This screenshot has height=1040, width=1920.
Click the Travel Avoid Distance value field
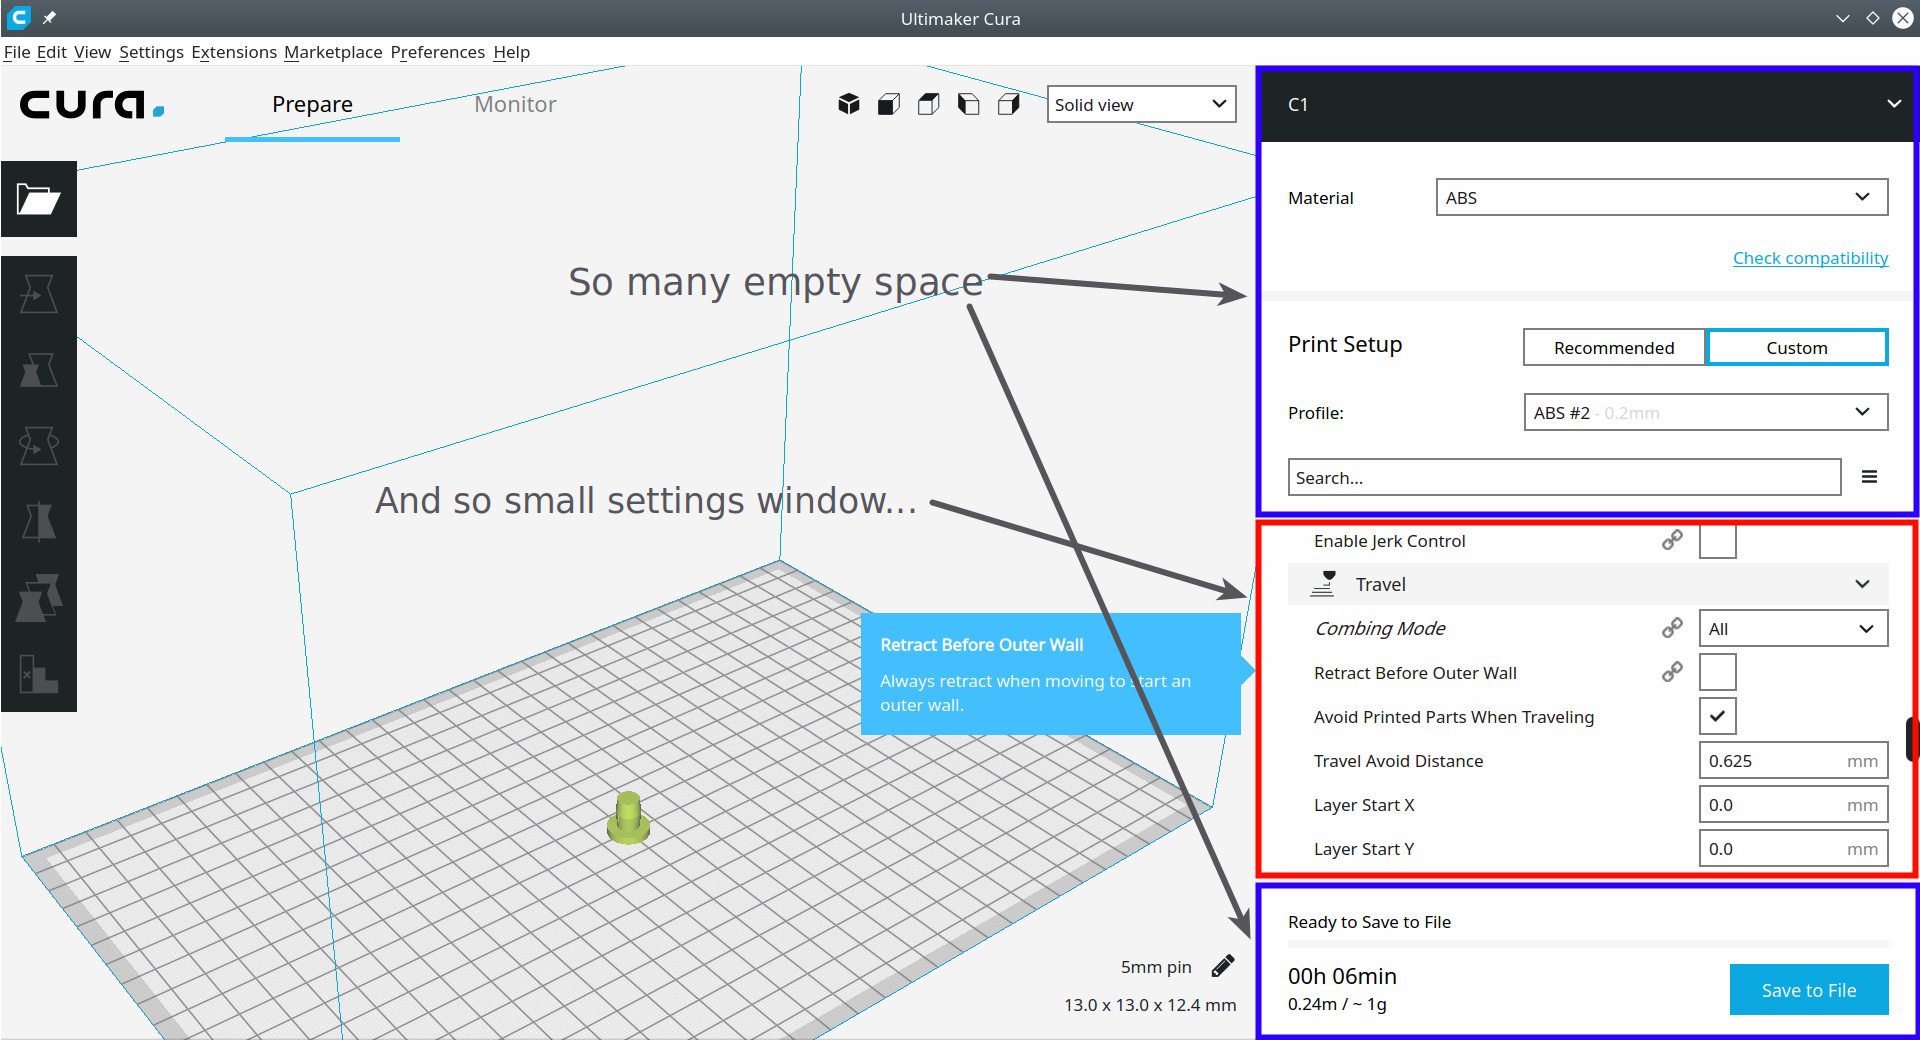coord(1794,760)
